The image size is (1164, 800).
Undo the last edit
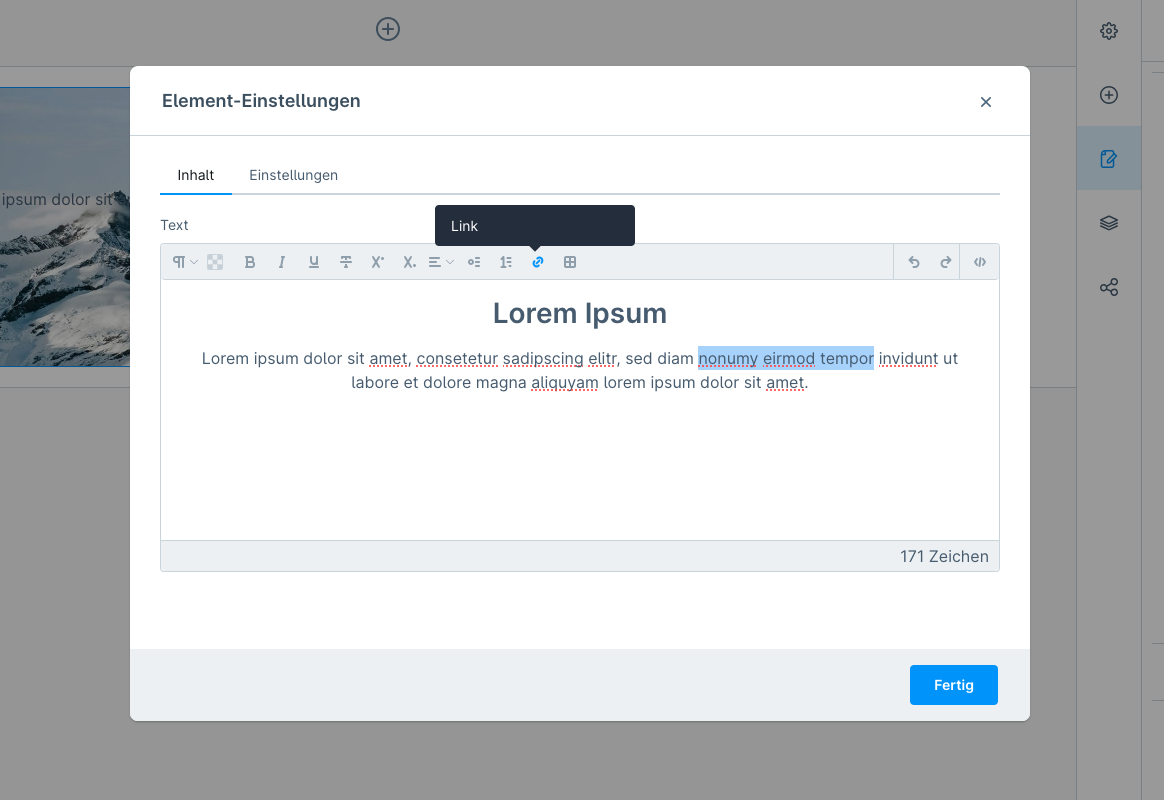click(x=913, y=262)
